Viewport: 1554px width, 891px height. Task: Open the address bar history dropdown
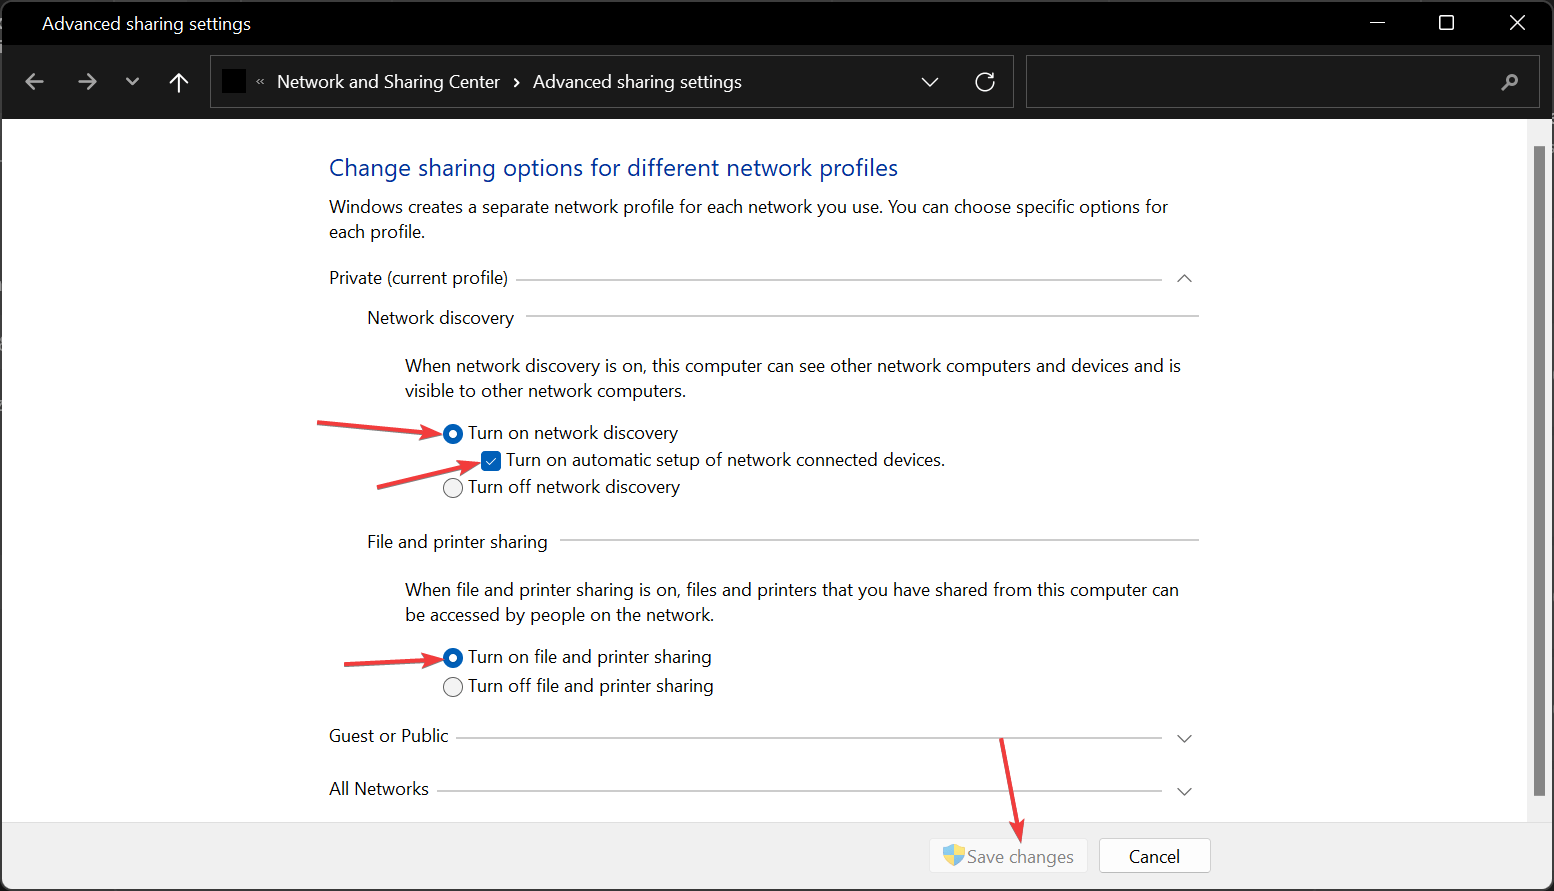click(x=930, y=82)
